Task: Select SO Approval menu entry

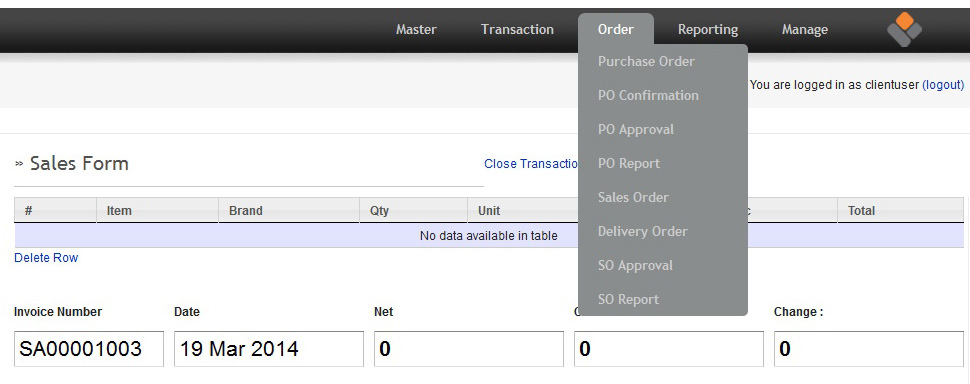Action: tap(635, 265)
